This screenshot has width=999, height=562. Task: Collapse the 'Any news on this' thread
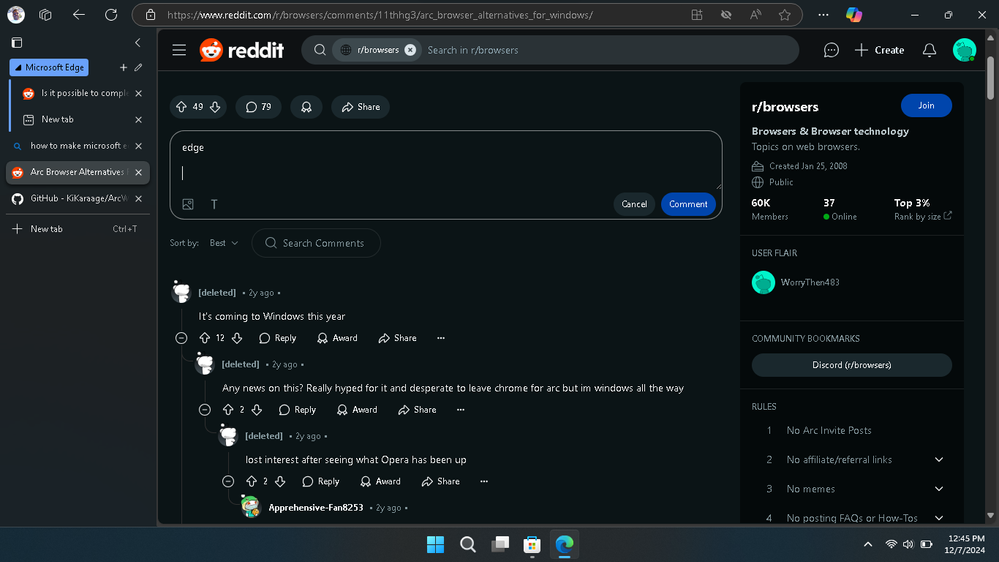(205, 410)
